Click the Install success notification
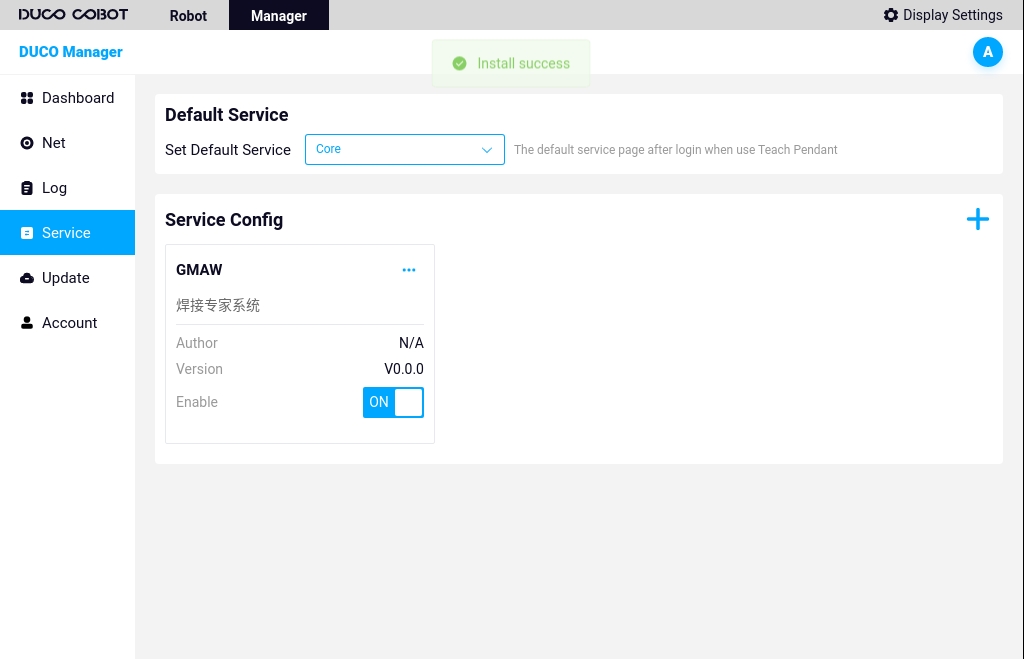The width and height of the screenshot is (1024, 659). [x=511, y=63]
